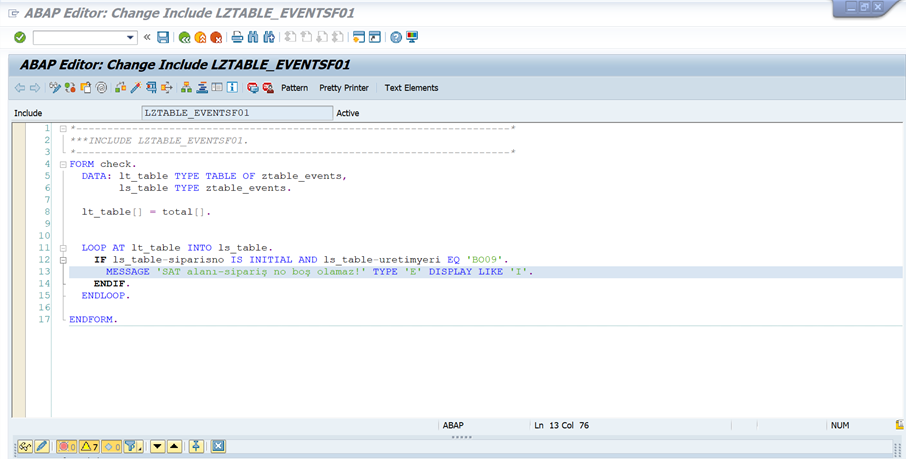This screenshot has height=459, width=906.
Task: Click the Find binoculars icon
Action: [x=253, y=38]
